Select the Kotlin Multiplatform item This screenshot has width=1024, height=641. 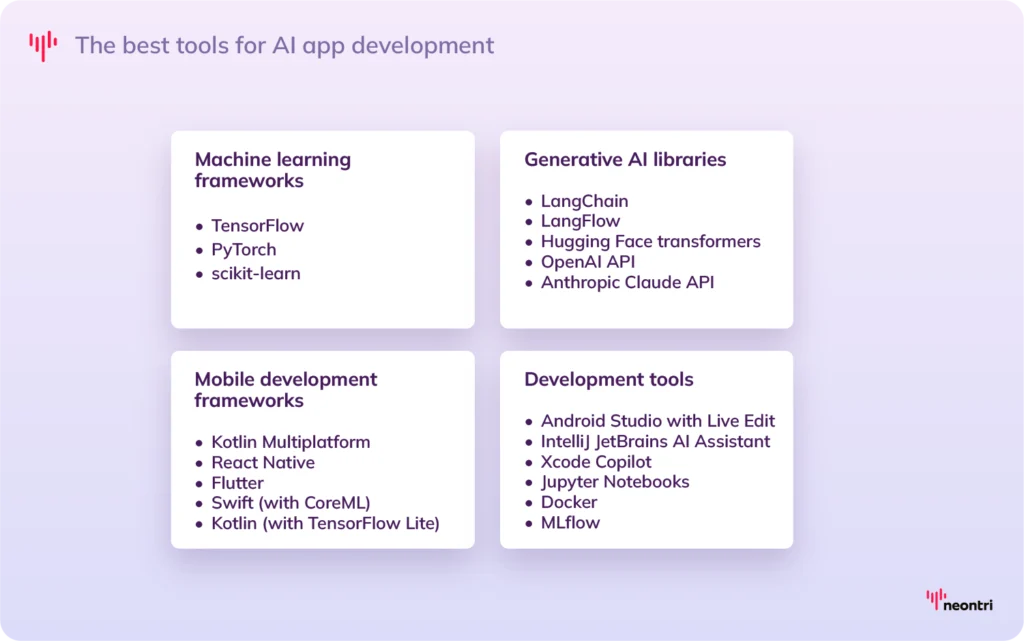click(290, 441)
